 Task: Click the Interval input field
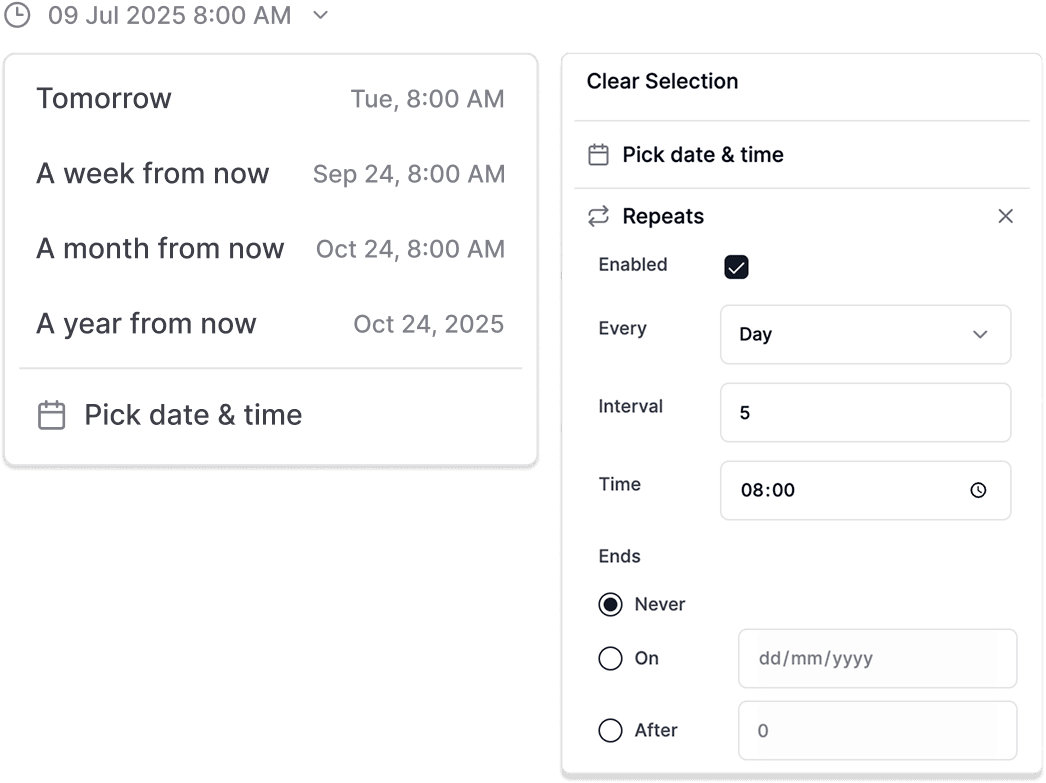(864, 412)
